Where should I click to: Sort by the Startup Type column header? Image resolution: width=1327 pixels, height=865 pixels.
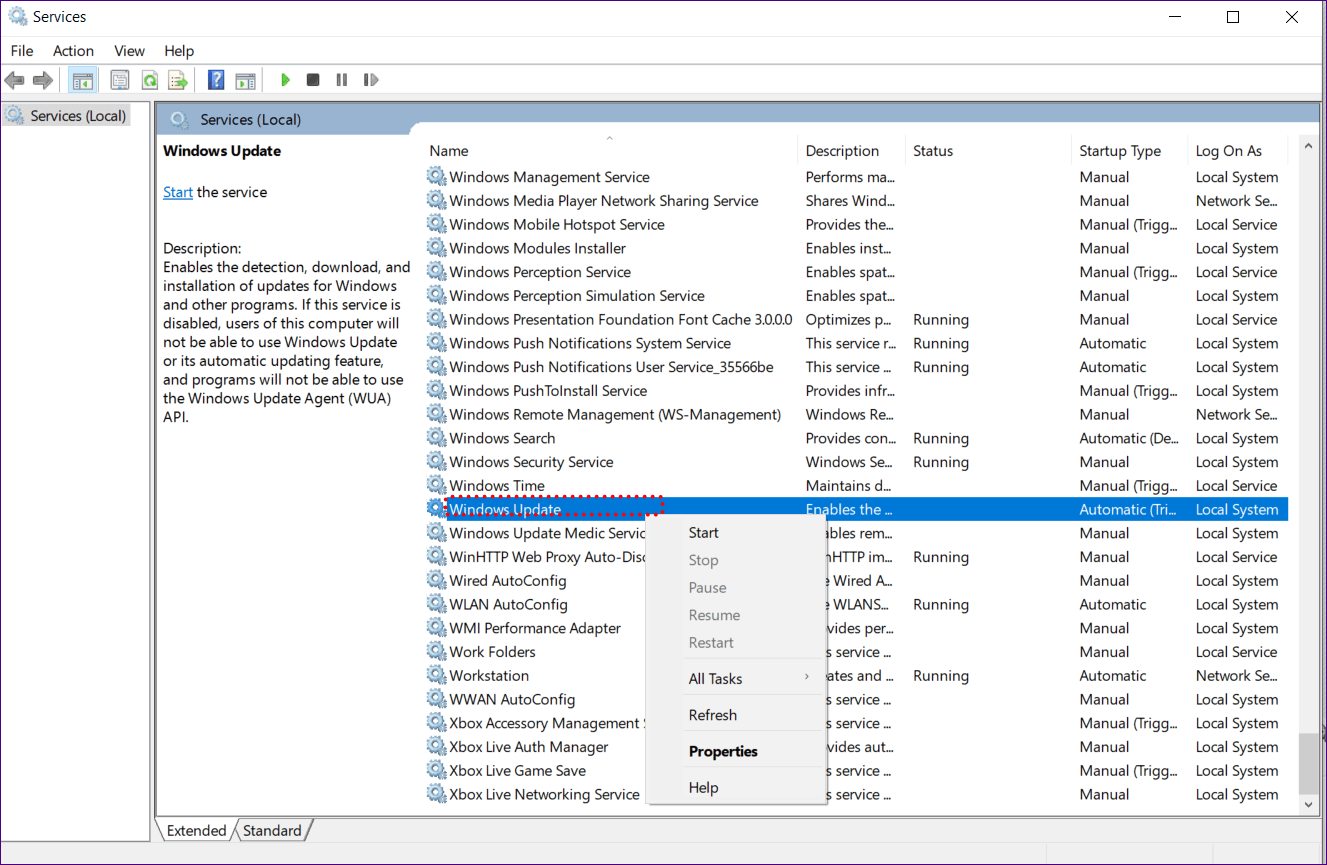point(1120,151)
